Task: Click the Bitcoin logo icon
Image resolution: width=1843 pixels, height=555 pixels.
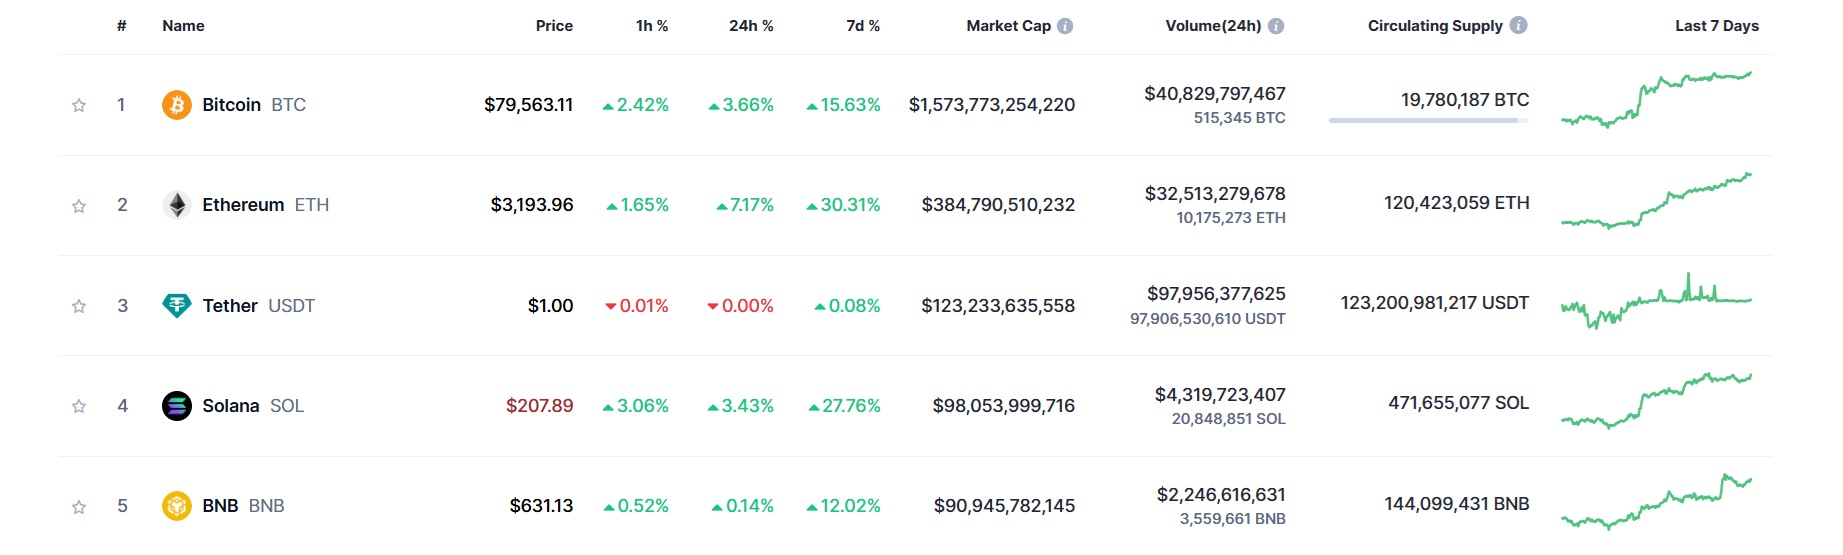Action: (177, 105)
